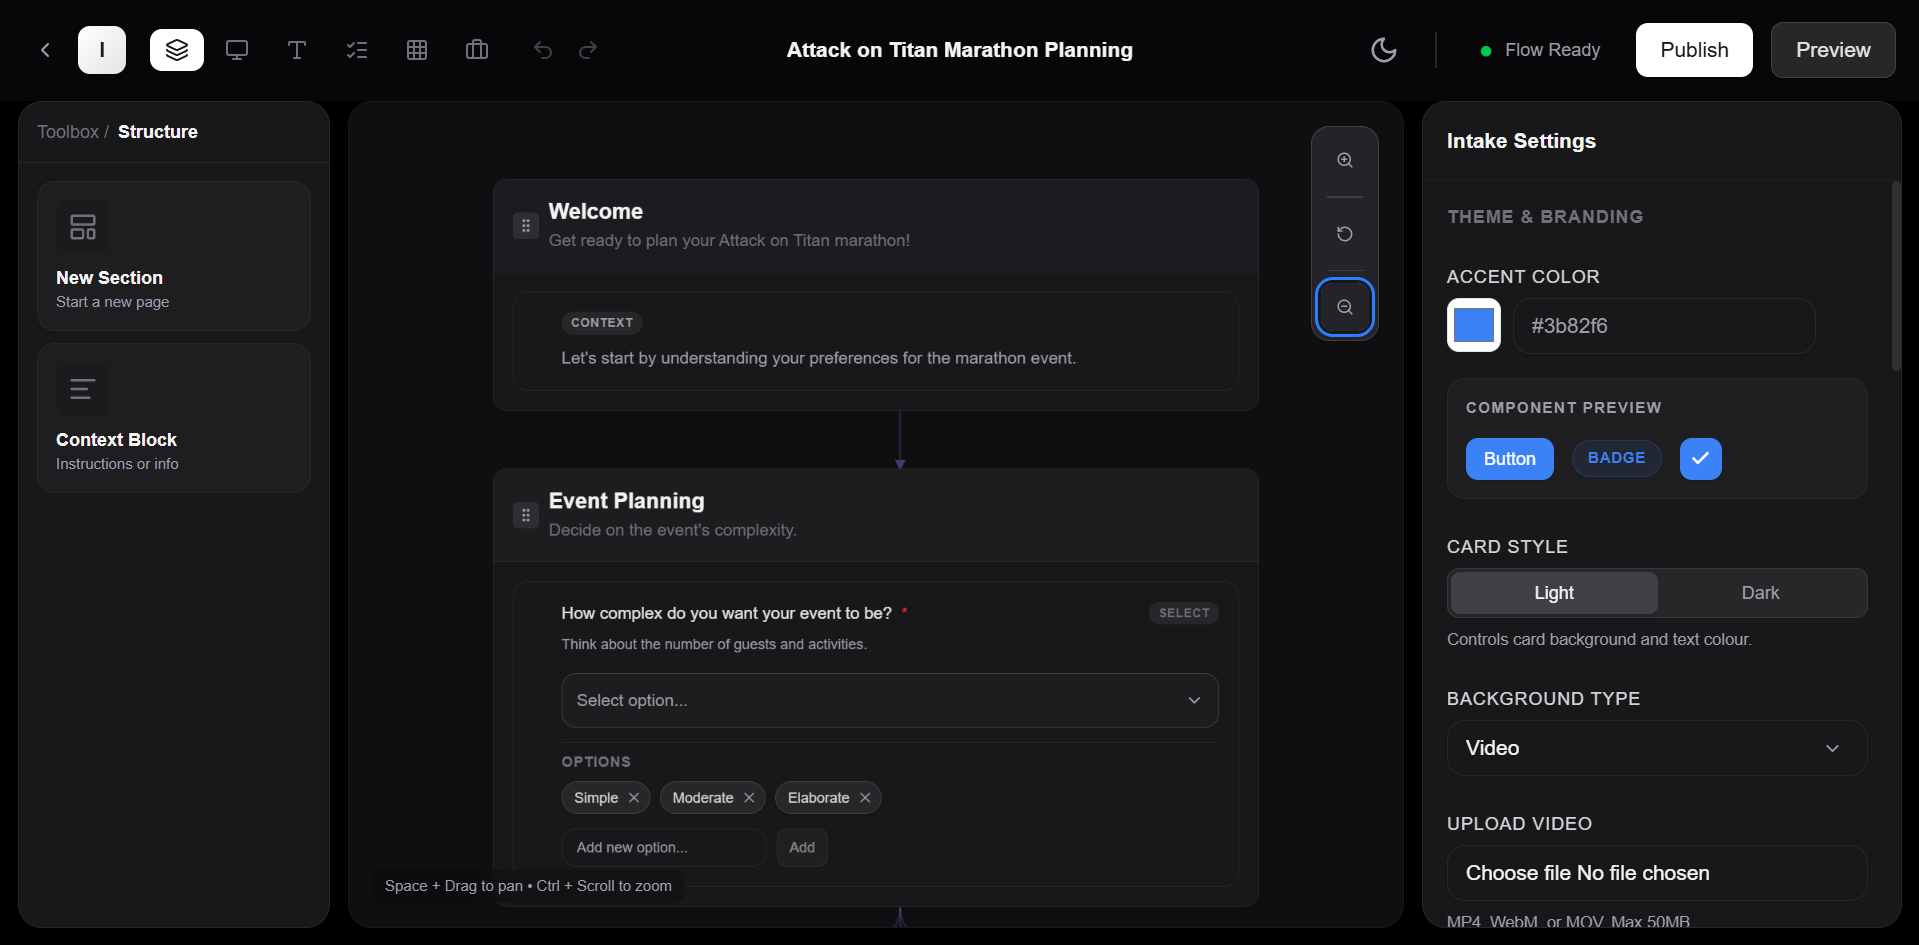Open the Structure layers toolbox icon
Viewport: 1919px width, 945px height.
pyautogui.click(x=177, y=50)
